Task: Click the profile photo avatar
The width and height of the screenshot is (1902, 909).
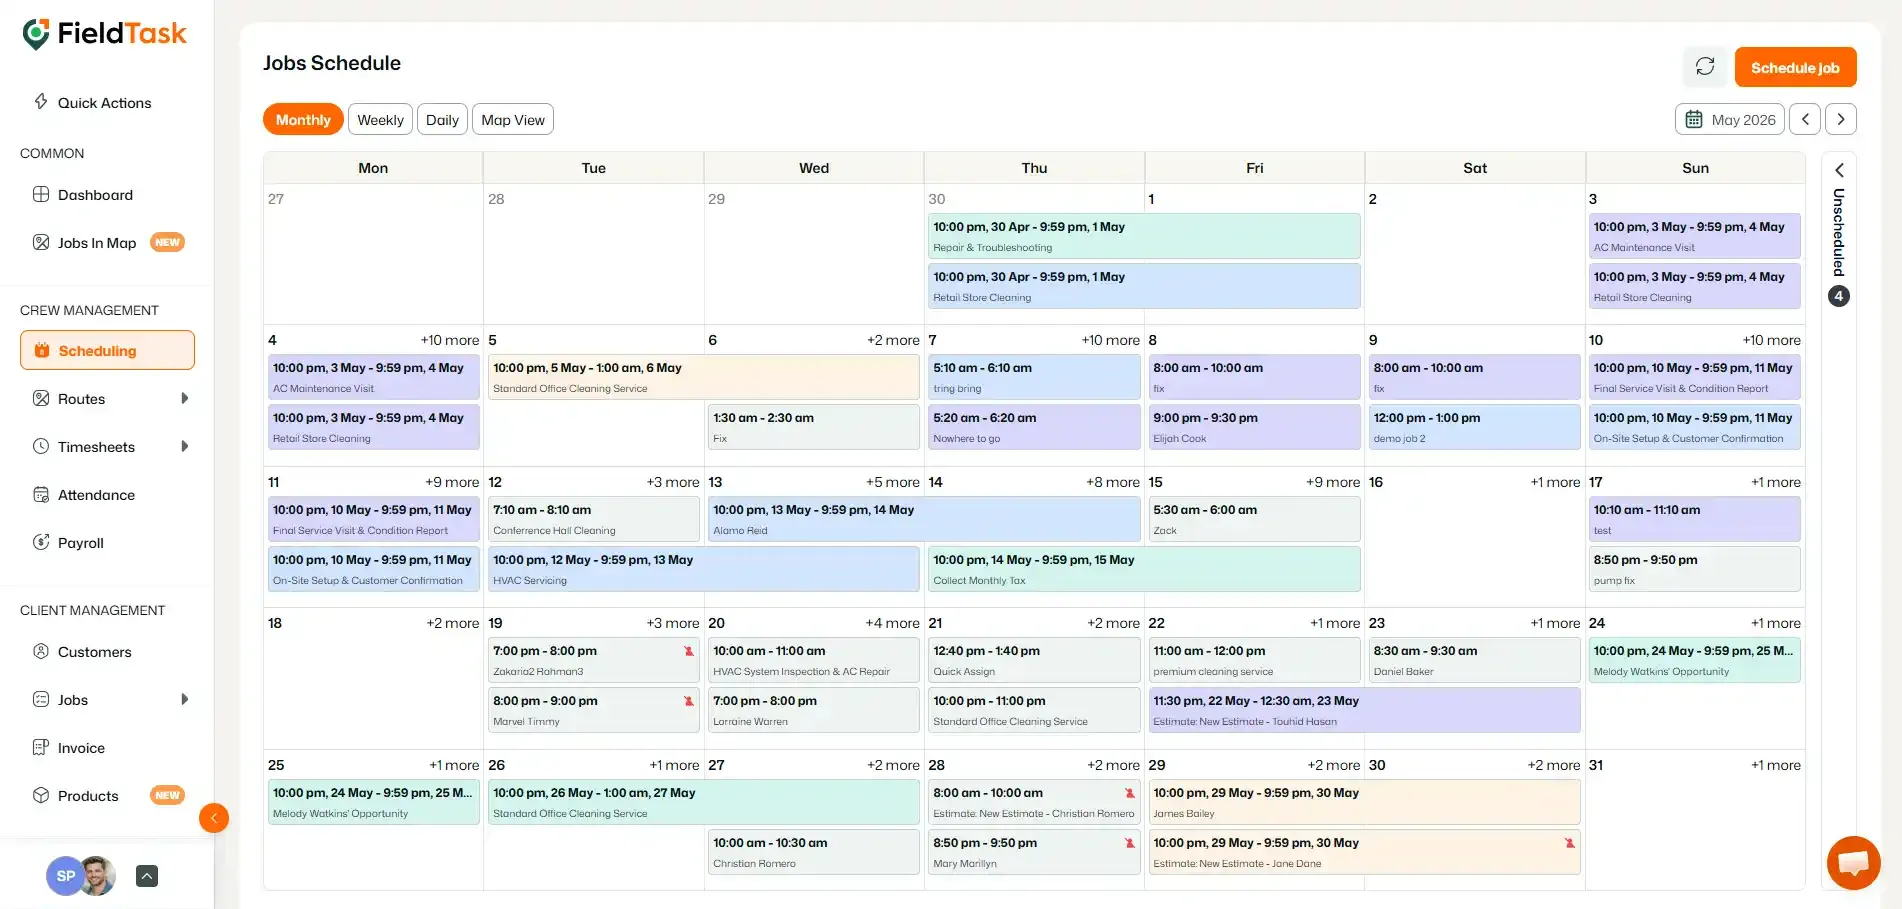Action: [98, 876]
